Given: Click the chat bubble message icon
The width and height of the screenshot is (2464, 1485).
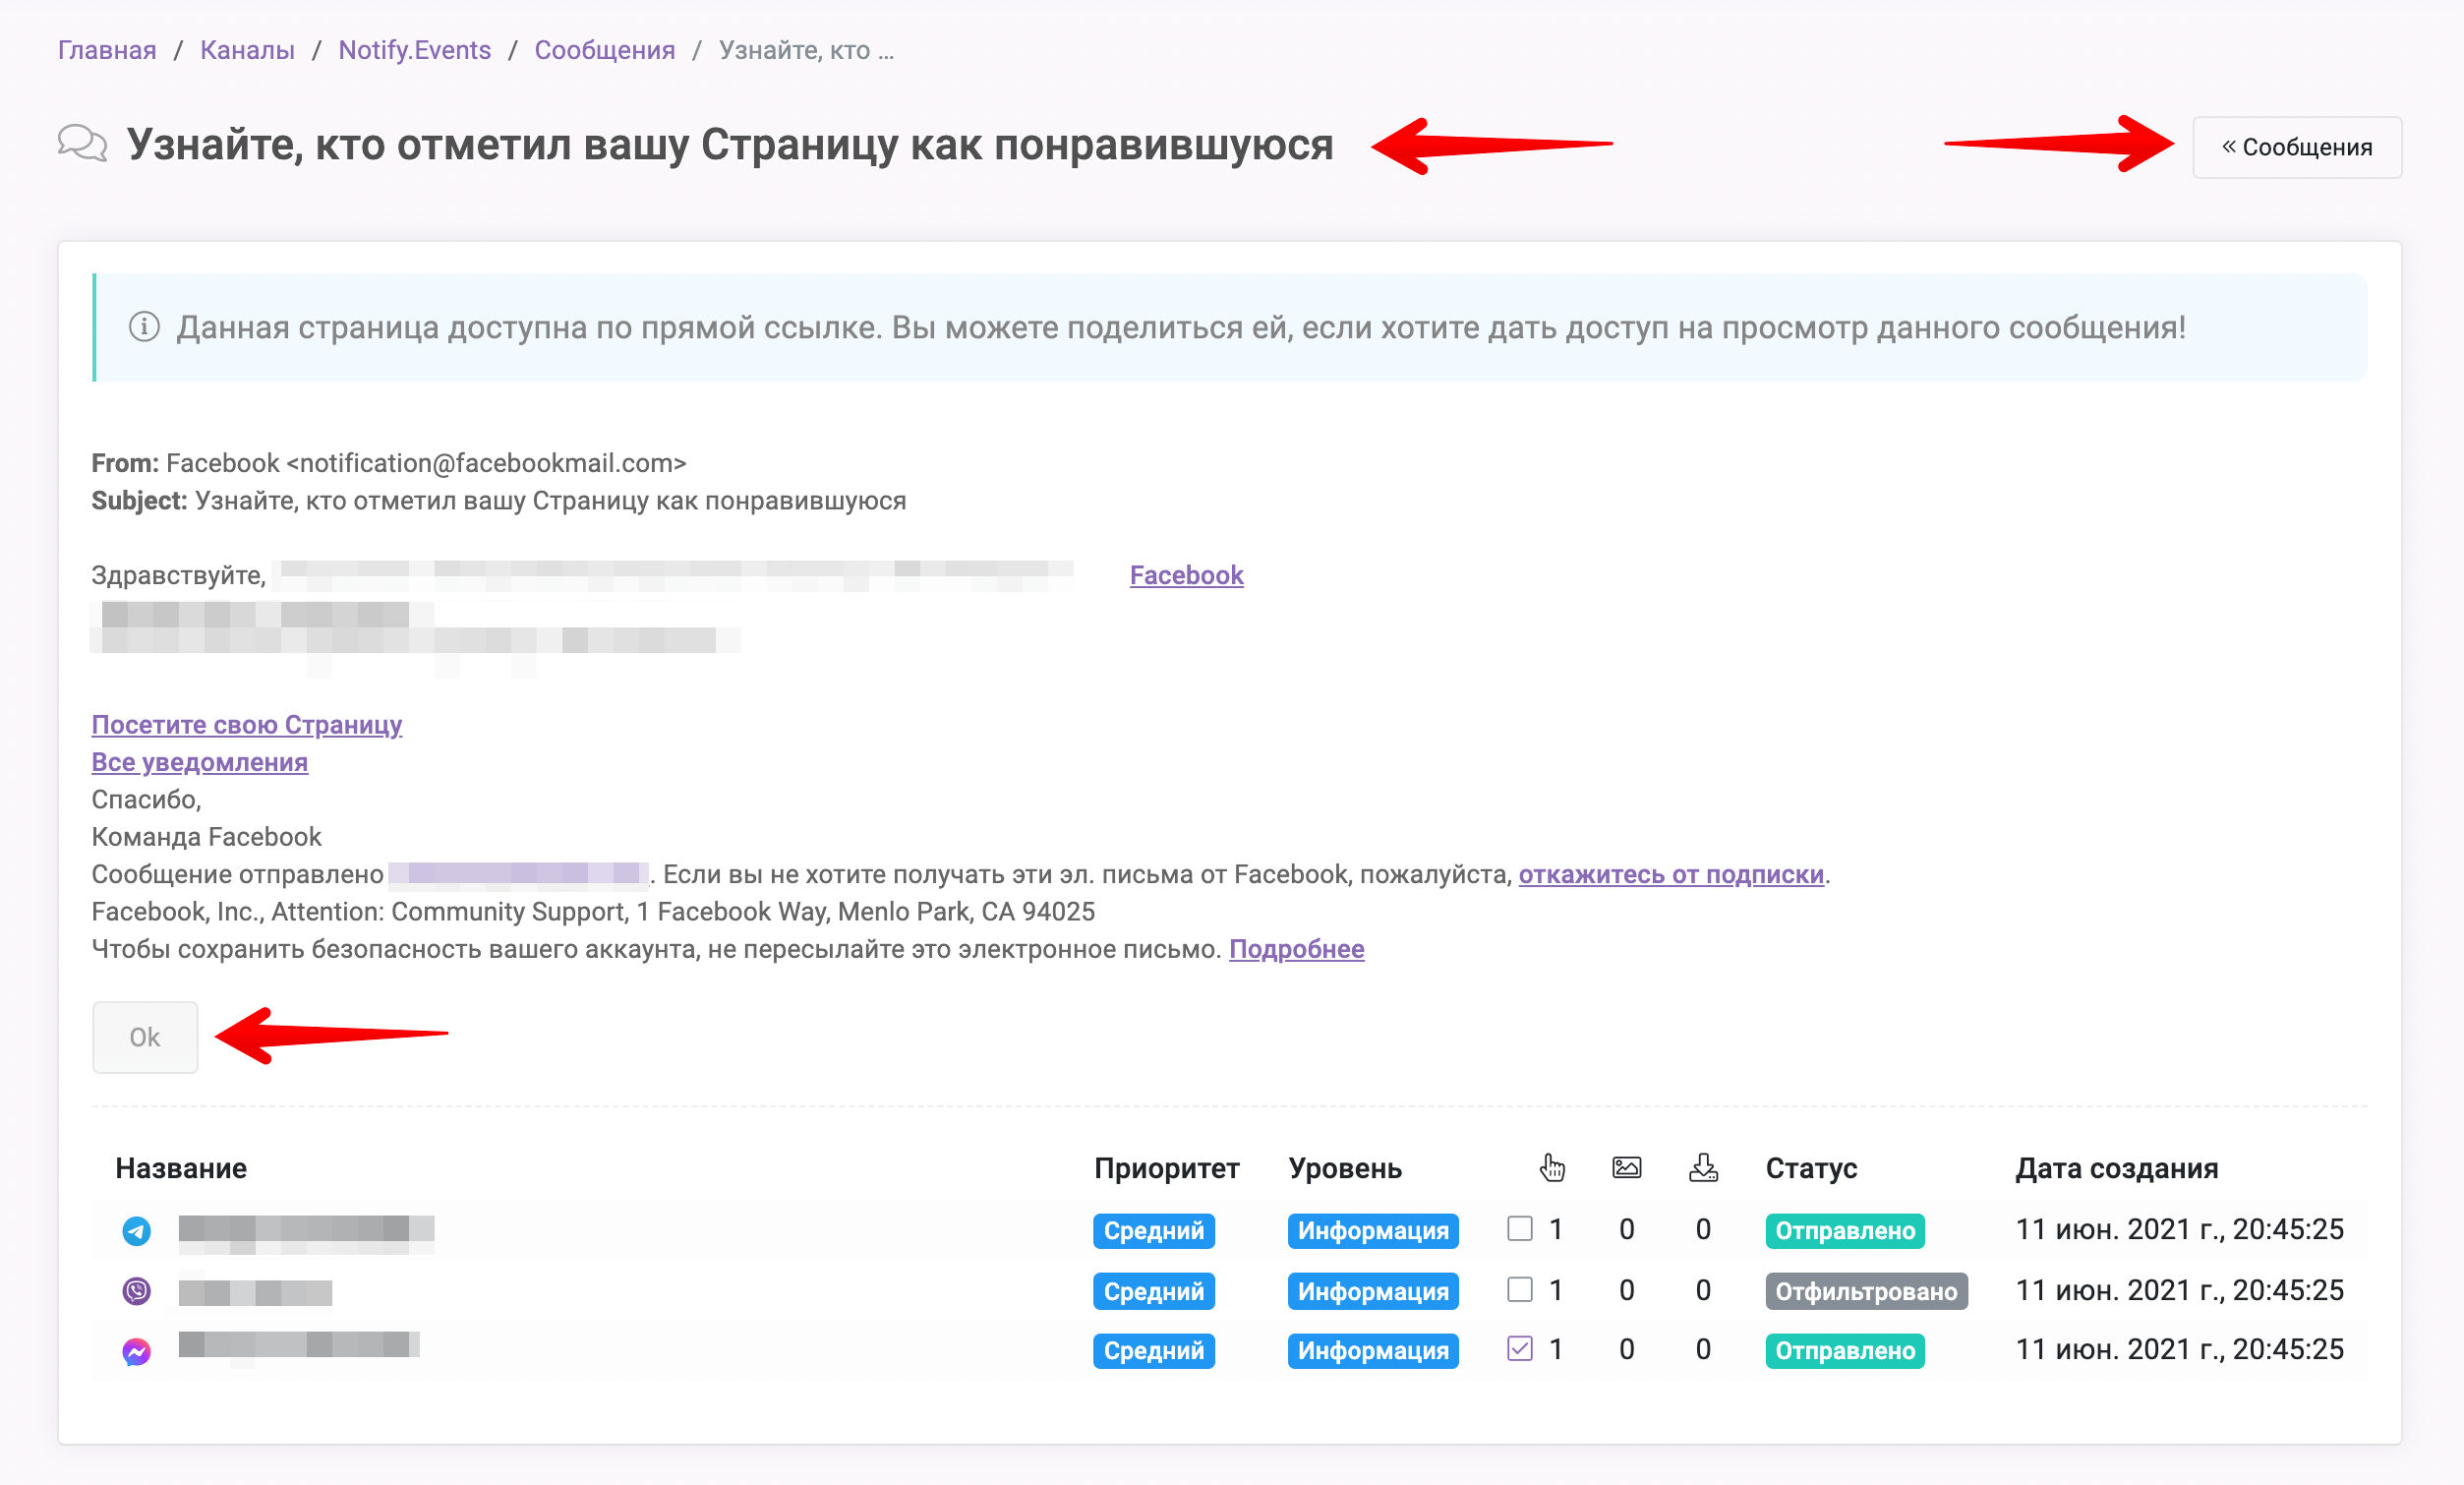Looking at the screenshot, I should pos(85,146).
